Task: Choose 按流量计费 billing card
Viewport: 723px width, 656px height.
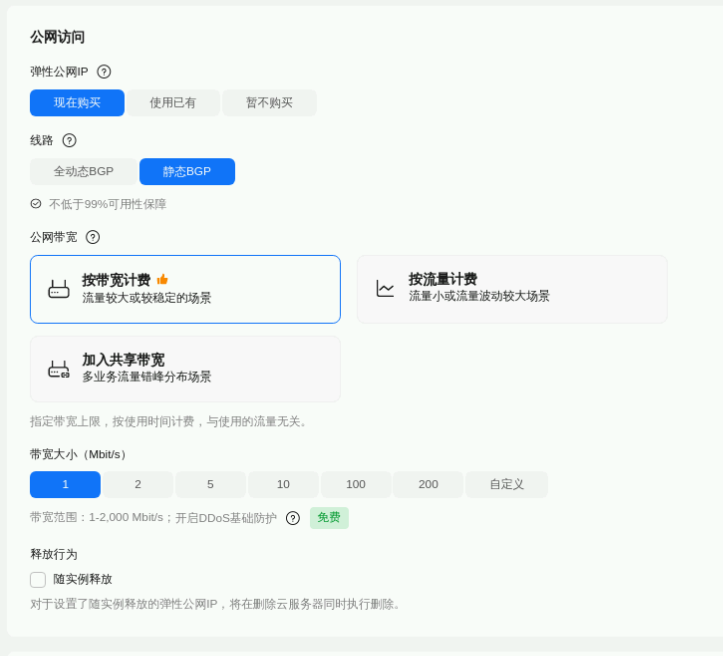Action: pos(512,289)
